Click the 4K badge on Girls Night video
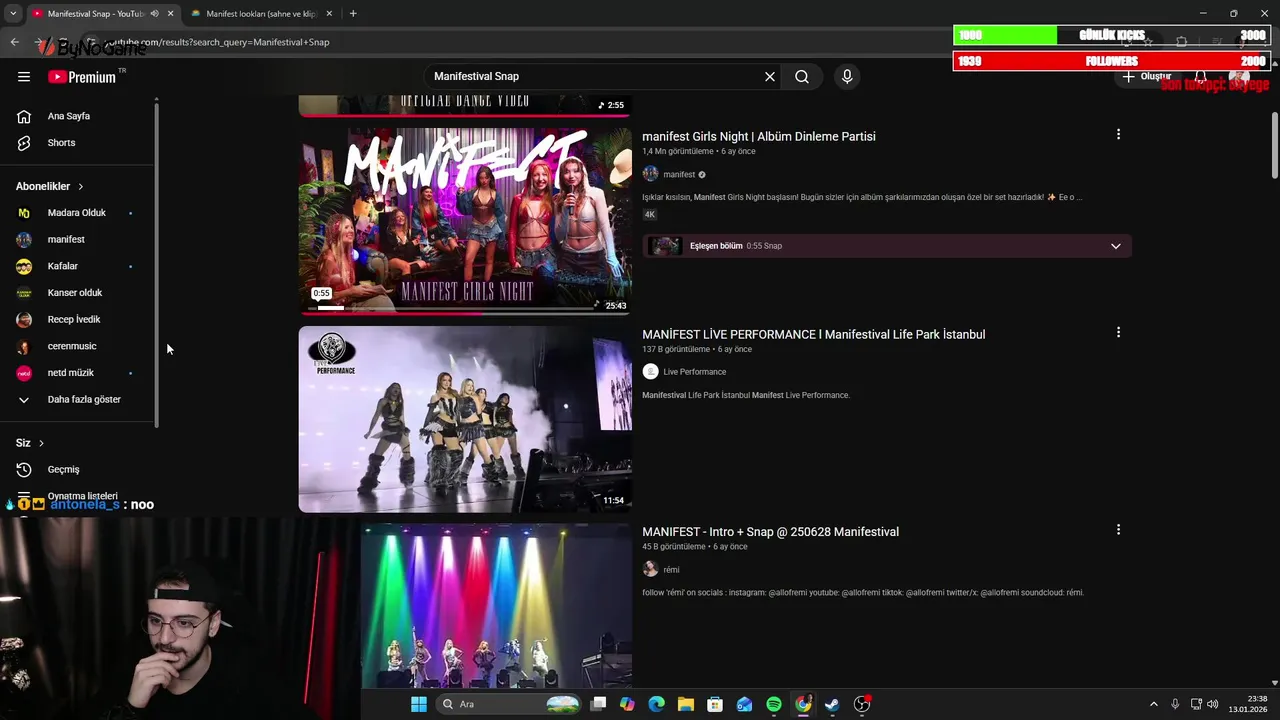The height and width of the screenshot is (720, 1280). [x=650, y=215]
